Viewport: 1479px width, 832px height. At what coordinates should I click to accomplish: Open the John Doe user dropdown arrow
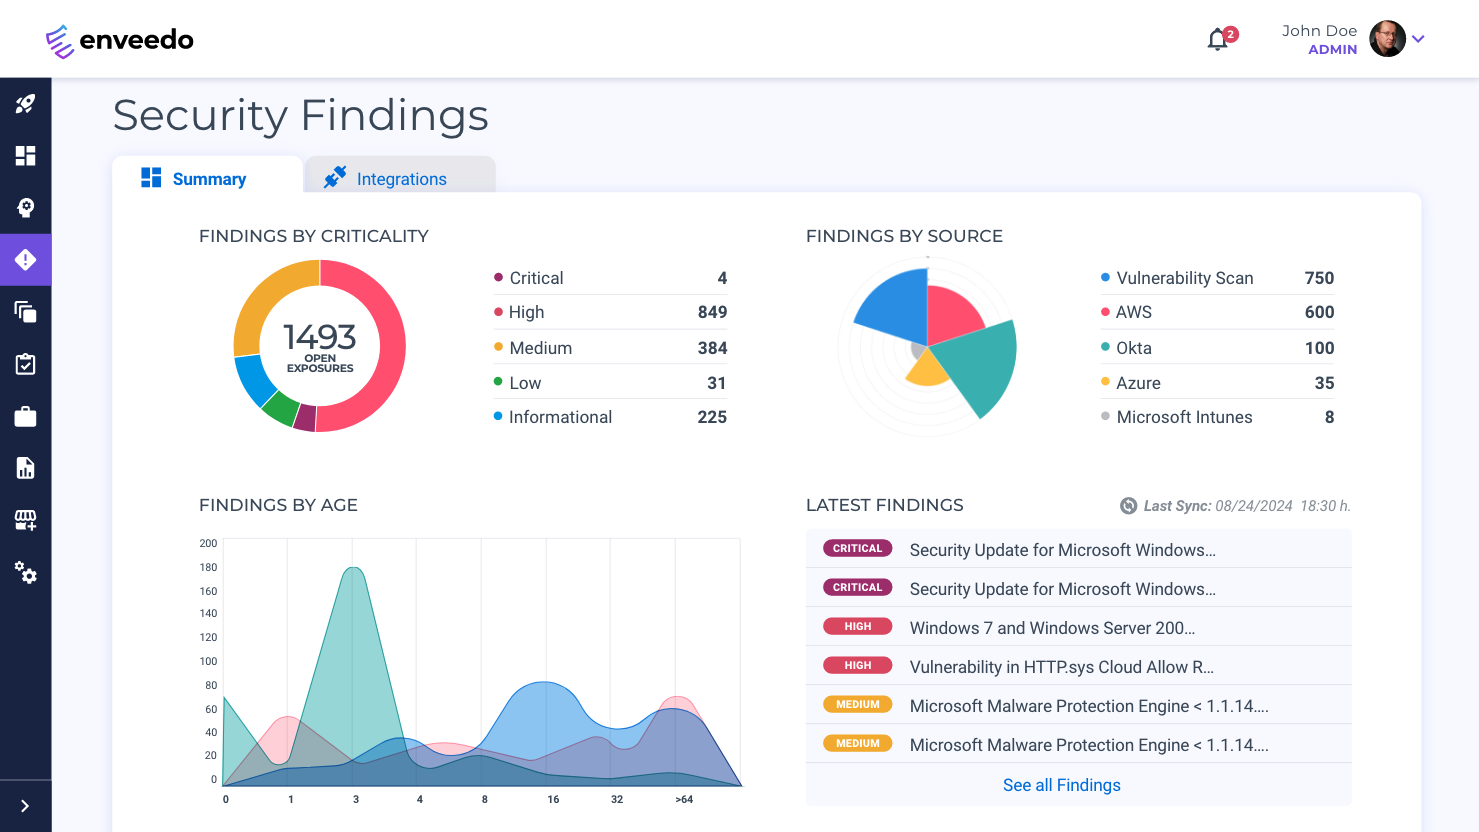click(1418, 39)
